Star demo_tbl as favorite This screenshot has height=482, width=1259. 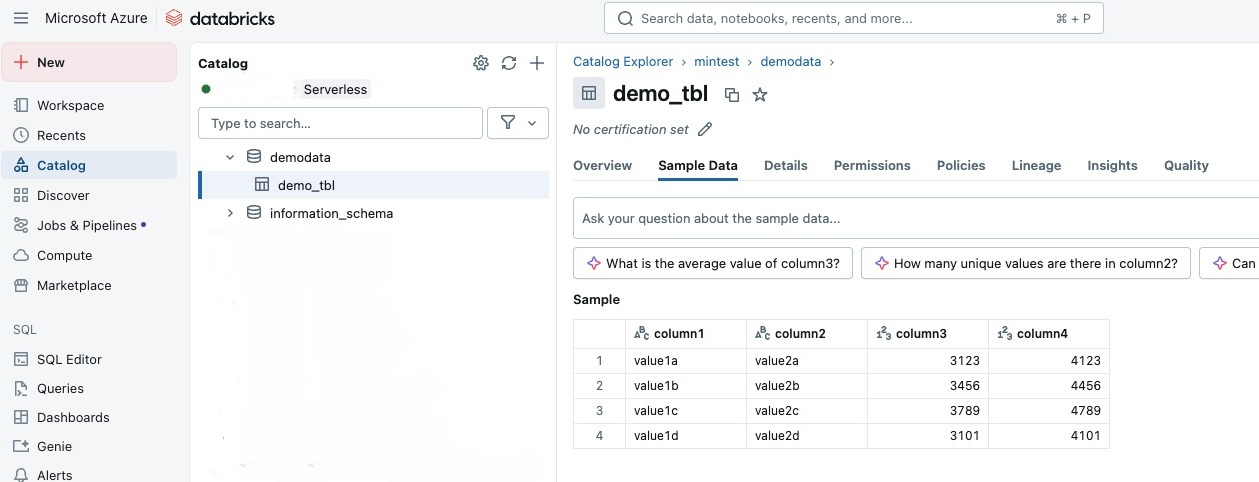coord(760,95)
